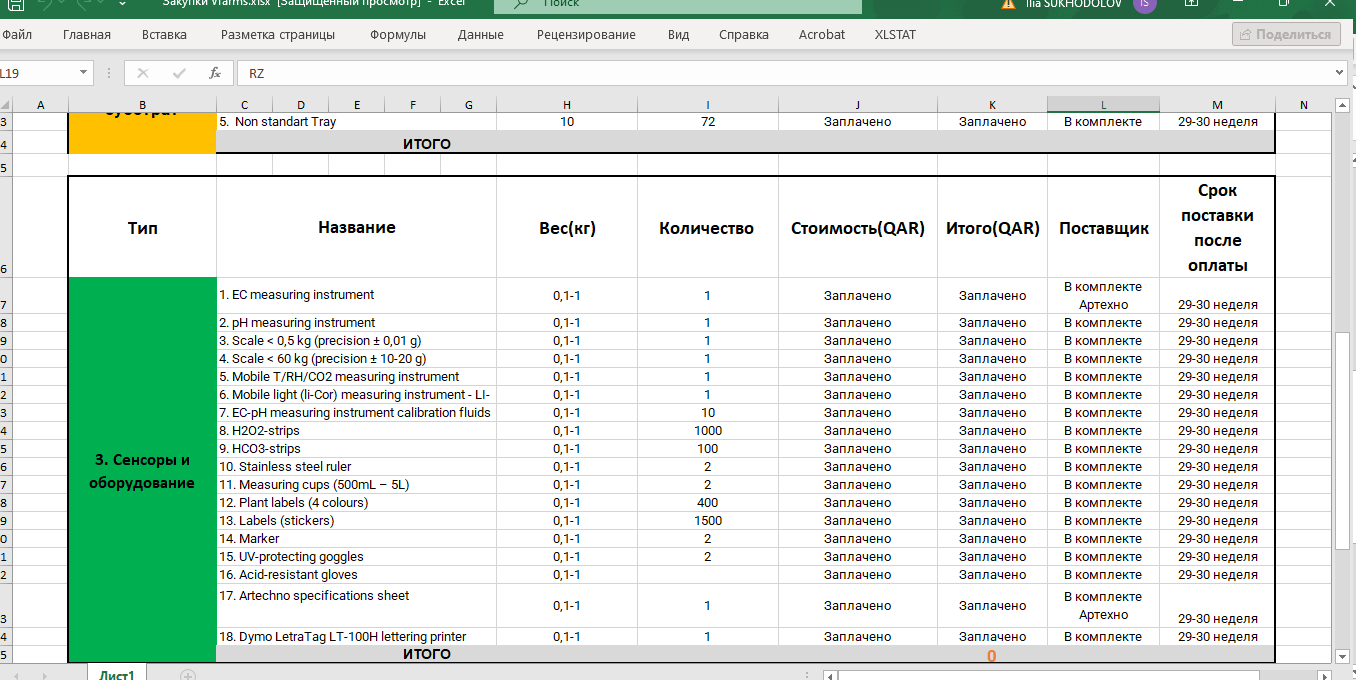The image size is (1356, 680).
Task: Click the Undo icon in the Quick Access Toolbar
Action: (45, 4)
